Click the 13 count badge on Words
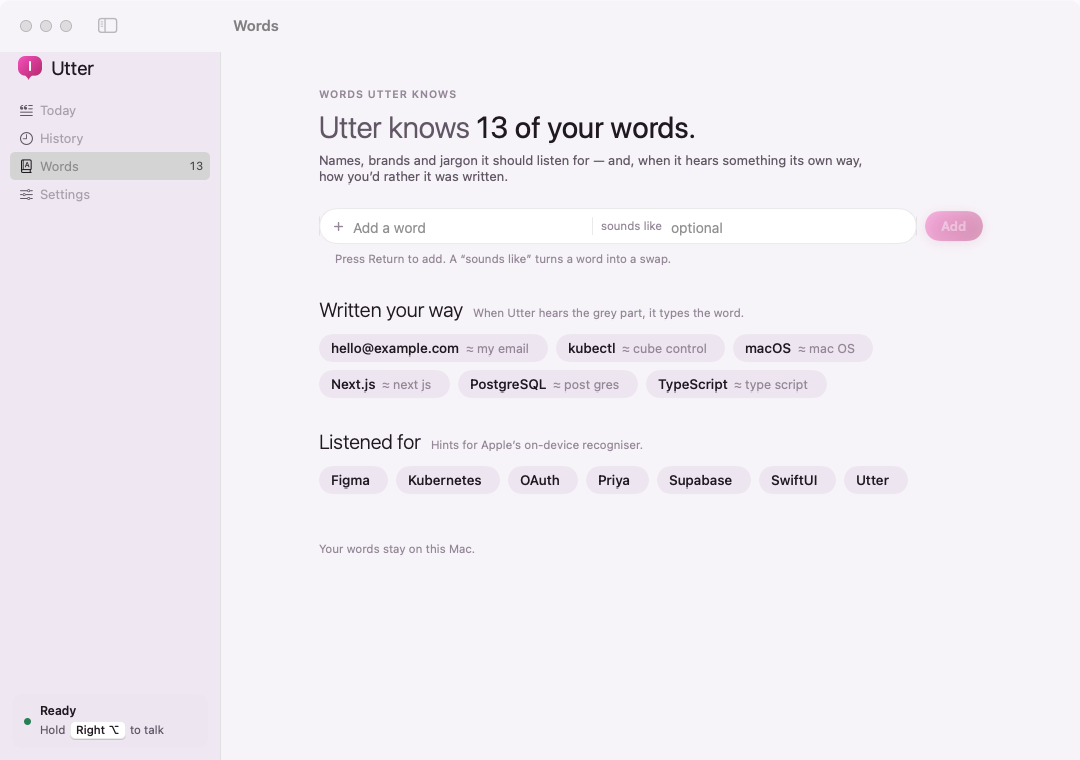This screenshot has height=760, width=1080. point(196,166)
